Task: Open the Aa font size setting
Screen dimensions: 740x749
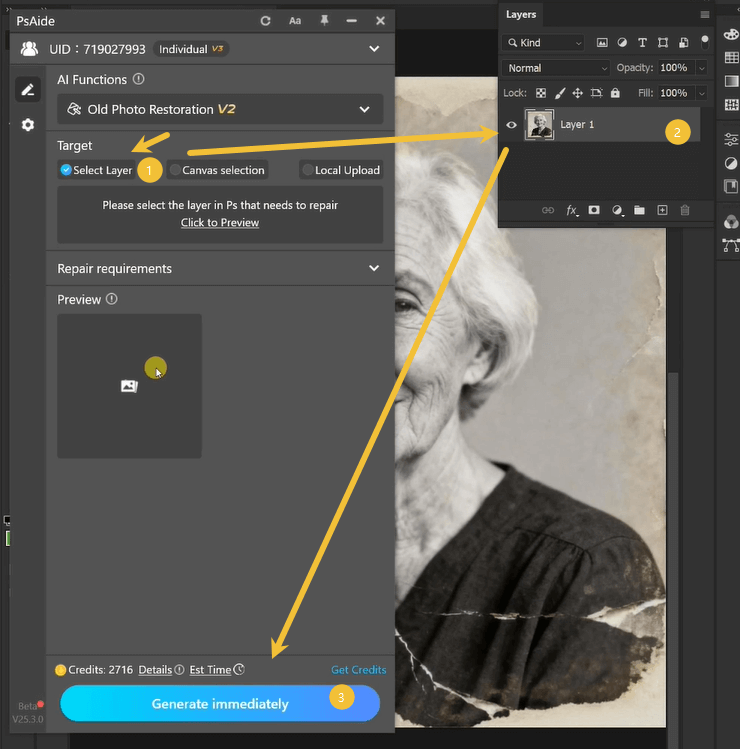Action: [x=295, y=21]
